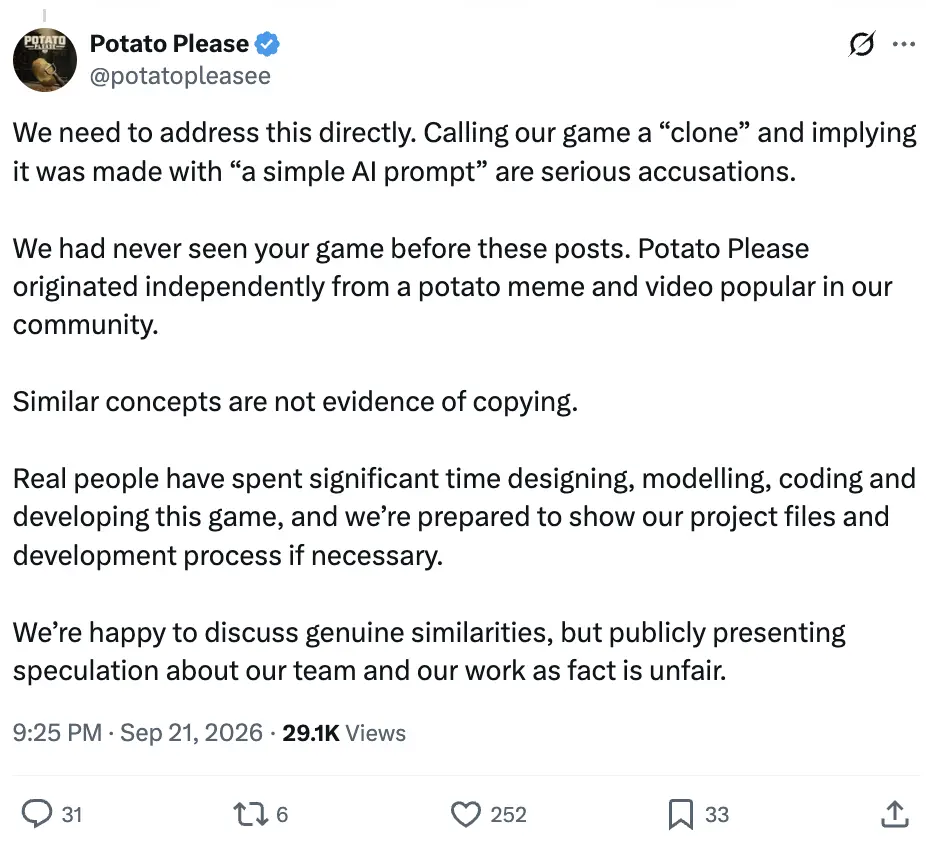Click the Potato Please display name

coord(169,44)
